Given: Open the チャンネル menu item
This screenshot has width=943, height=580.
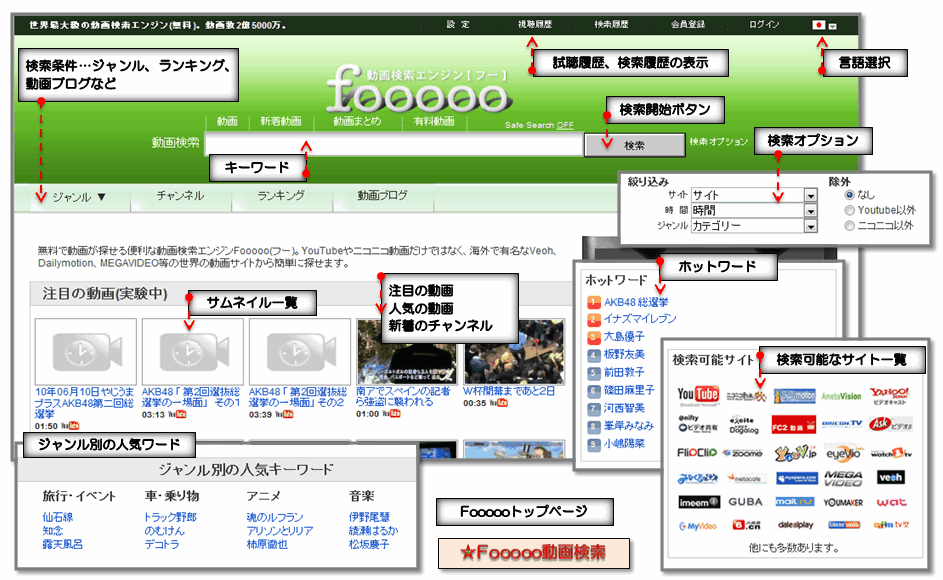Looking at the screenshot, I should [x=180, y=196].
